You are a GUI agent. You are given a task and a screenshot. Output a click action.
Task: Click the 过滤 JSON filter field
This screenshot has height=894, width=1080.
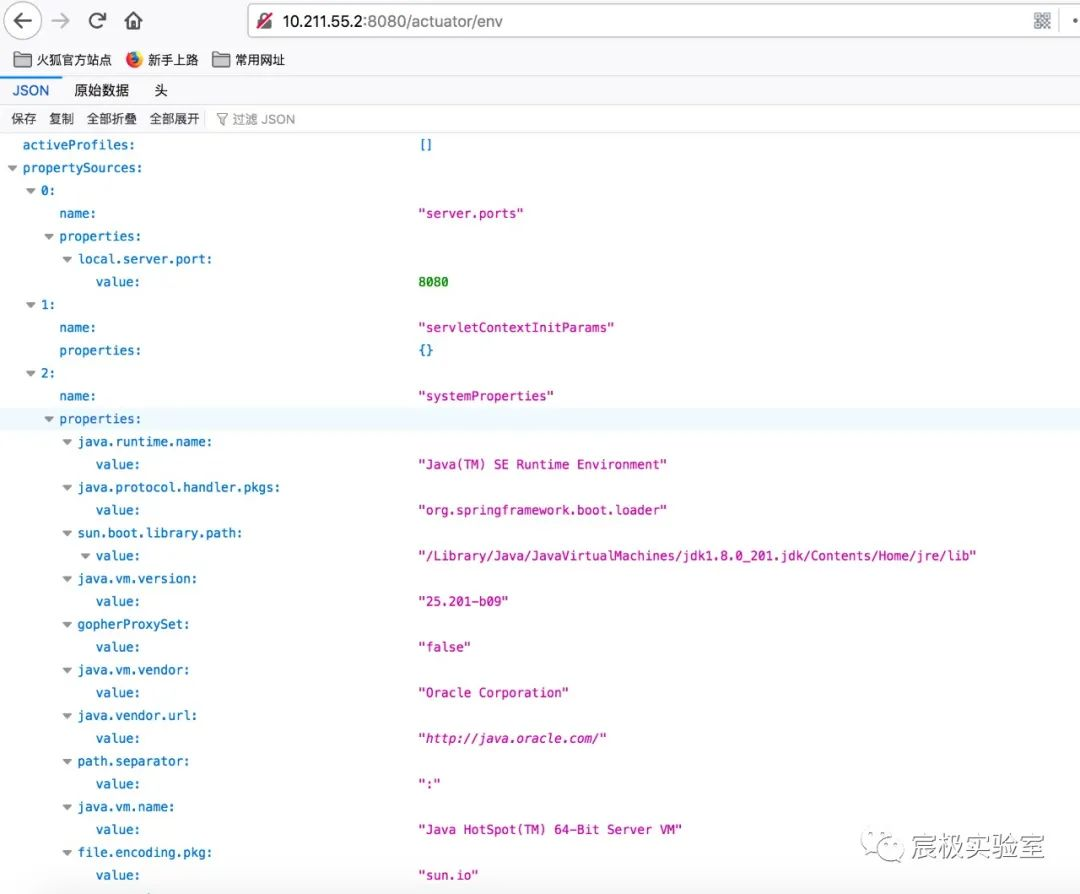(260, 118)
